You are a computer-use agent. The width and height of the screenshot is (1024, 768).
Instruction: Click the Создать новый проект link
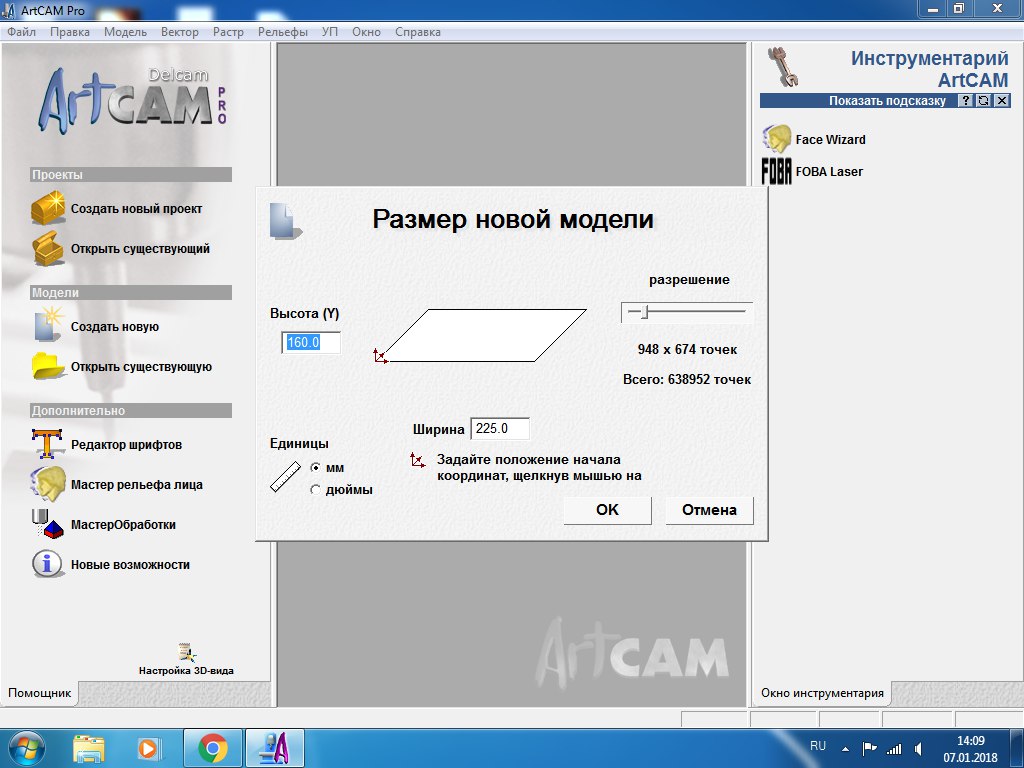136,209
